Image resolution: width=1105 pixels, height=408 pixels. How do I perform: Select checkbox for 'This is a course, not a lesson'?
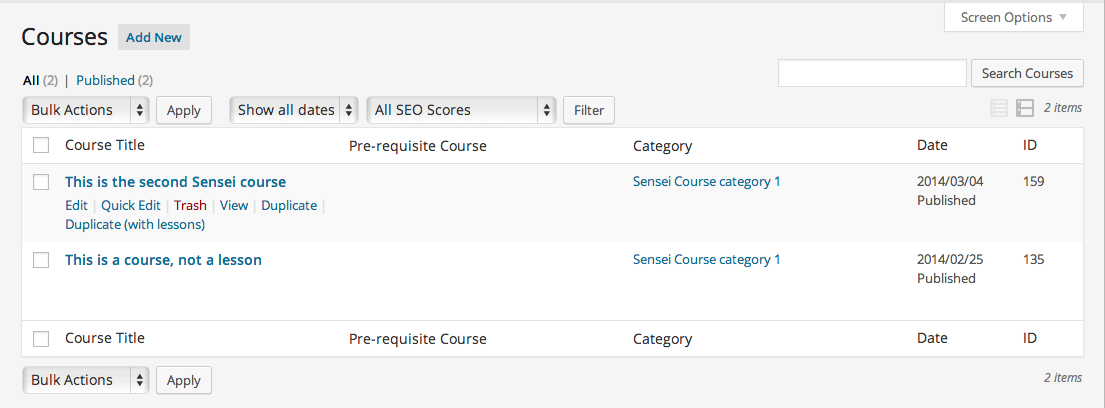41,260
